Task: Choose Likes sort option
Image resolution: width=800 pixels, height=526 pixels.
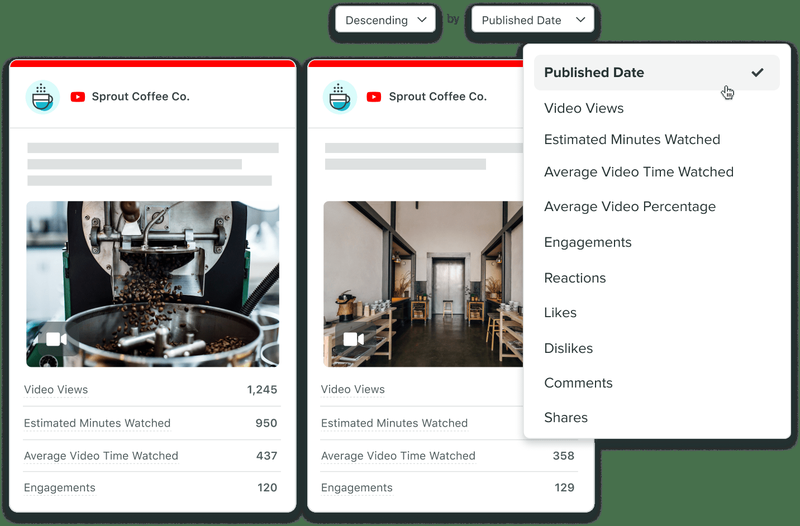Action: [560, 313]
